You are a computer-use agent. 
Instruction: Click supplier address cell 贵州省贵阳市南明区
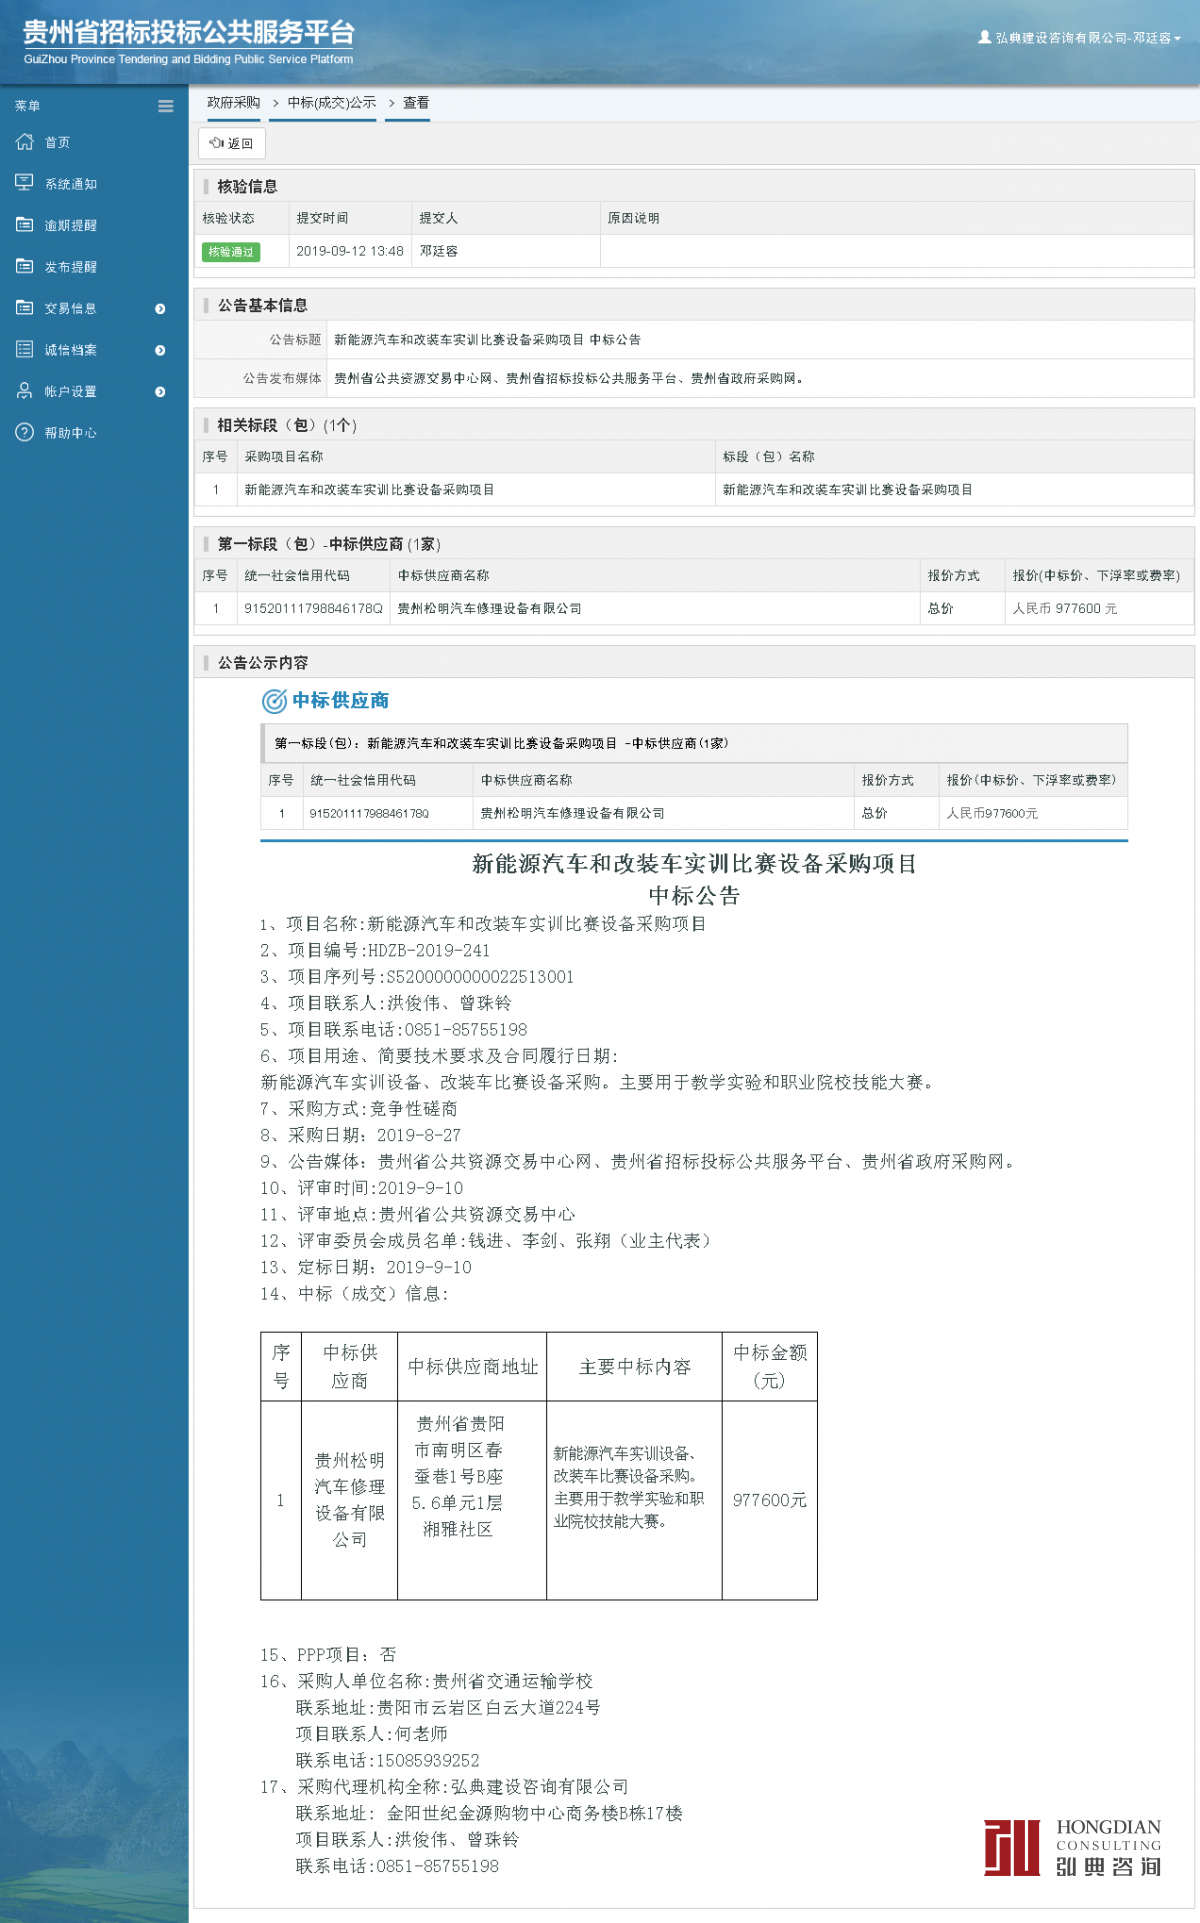point(459,1477)
